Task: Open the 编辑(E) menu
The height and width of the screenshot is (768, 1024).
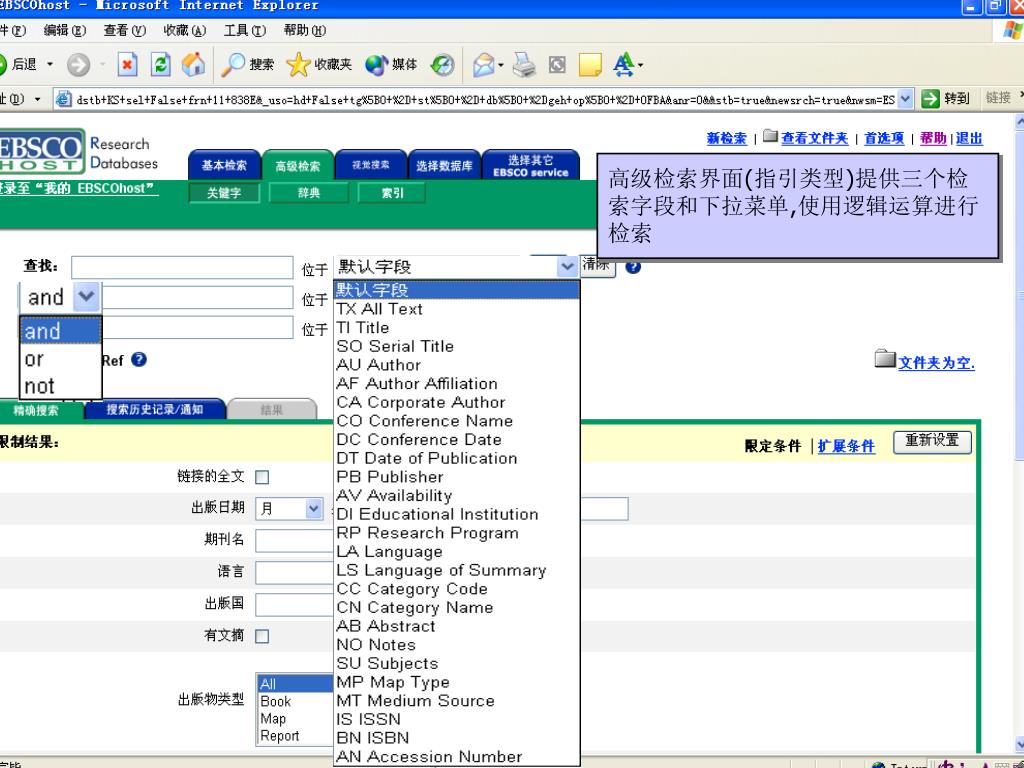Action: (65, 31)
